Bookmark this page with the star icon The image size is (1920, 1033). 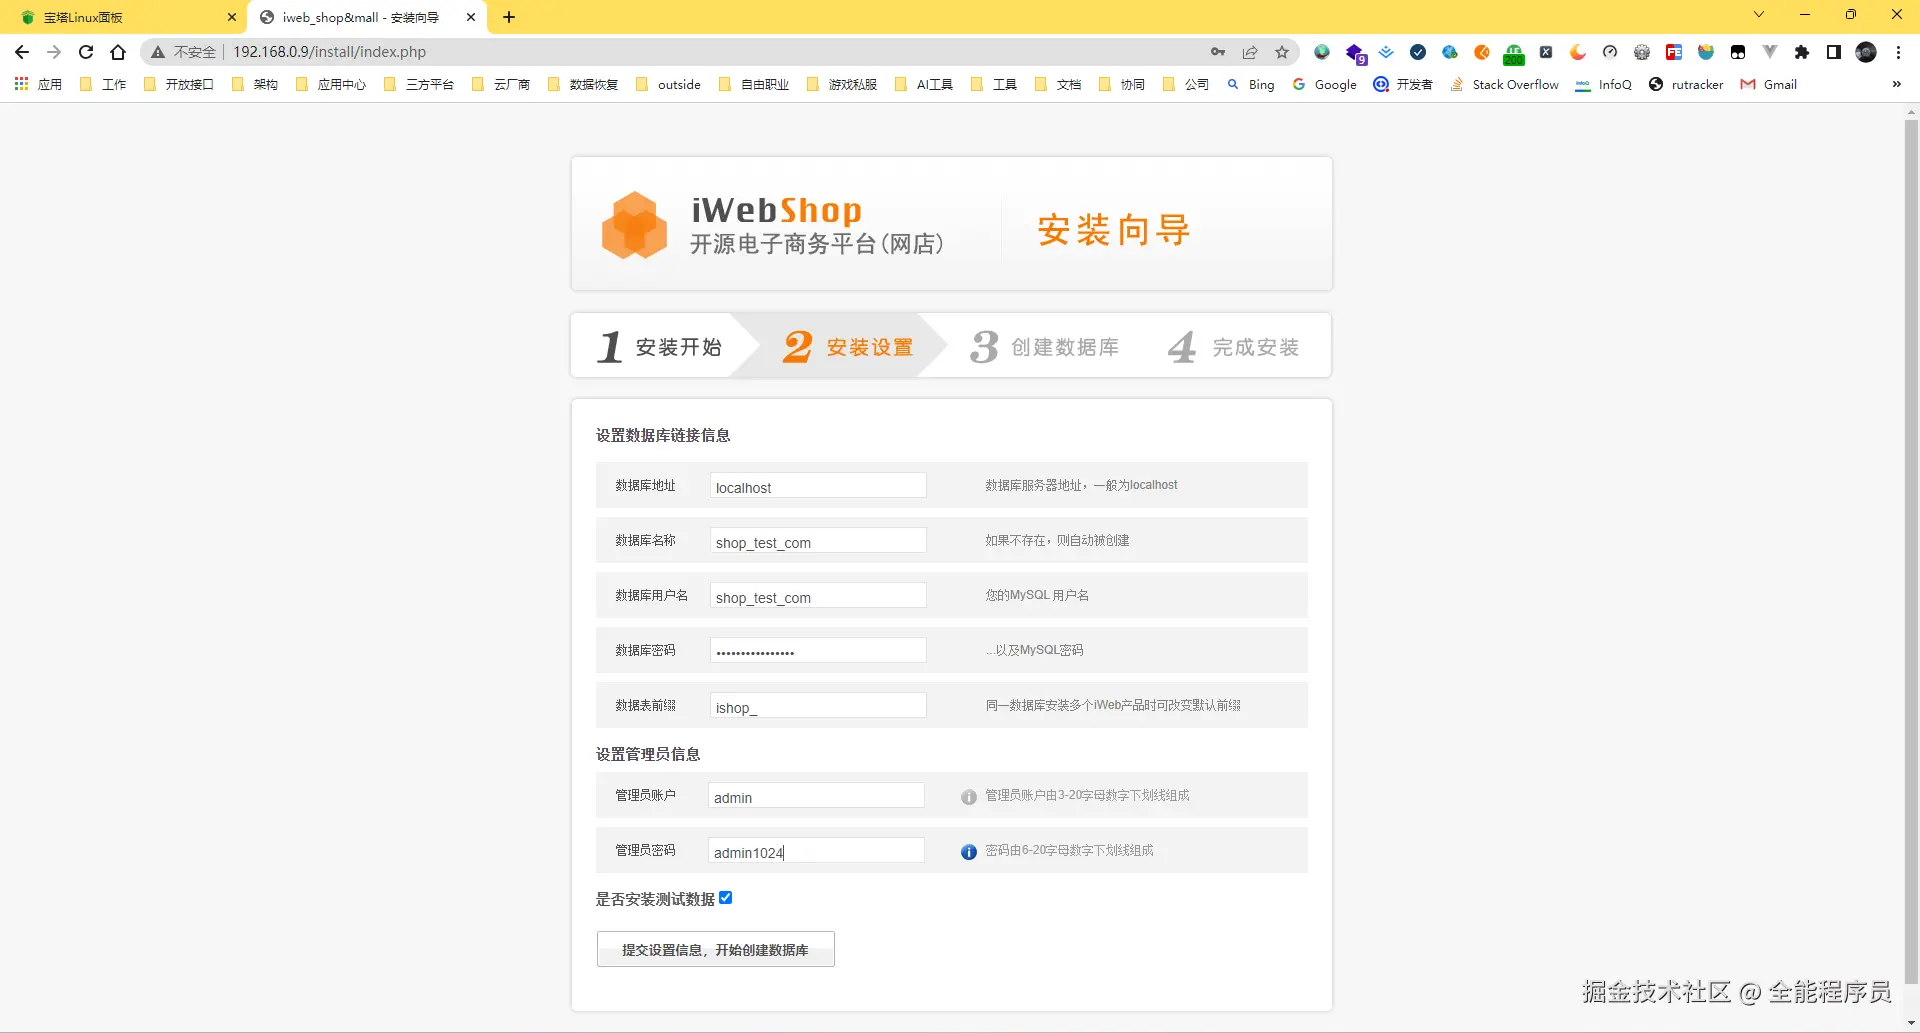click(1282, 52)
